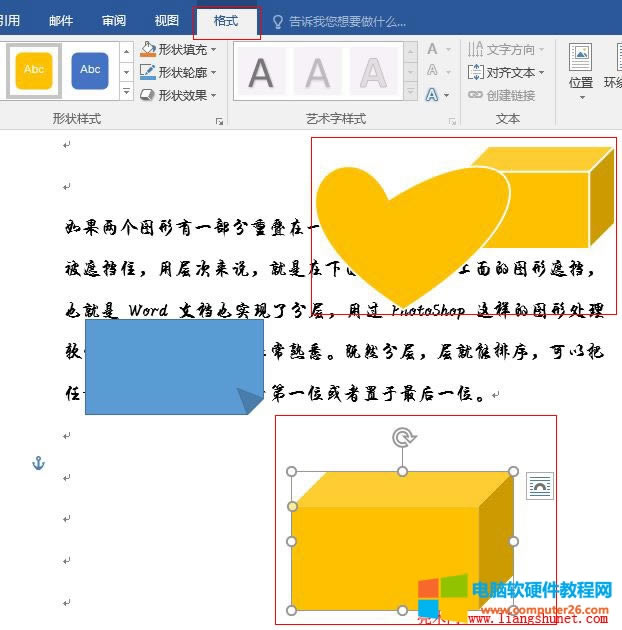
Task: Click the layout options icon beside the cube
Action: pyautogui.click(x=540, y=486)
